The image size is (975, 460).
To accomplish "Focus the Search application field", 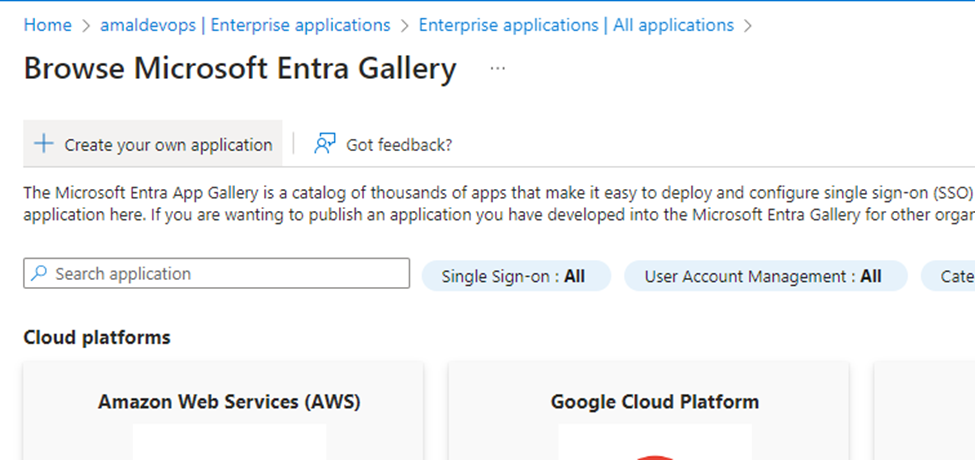I will pyautogui.click(x=216, y=274).
